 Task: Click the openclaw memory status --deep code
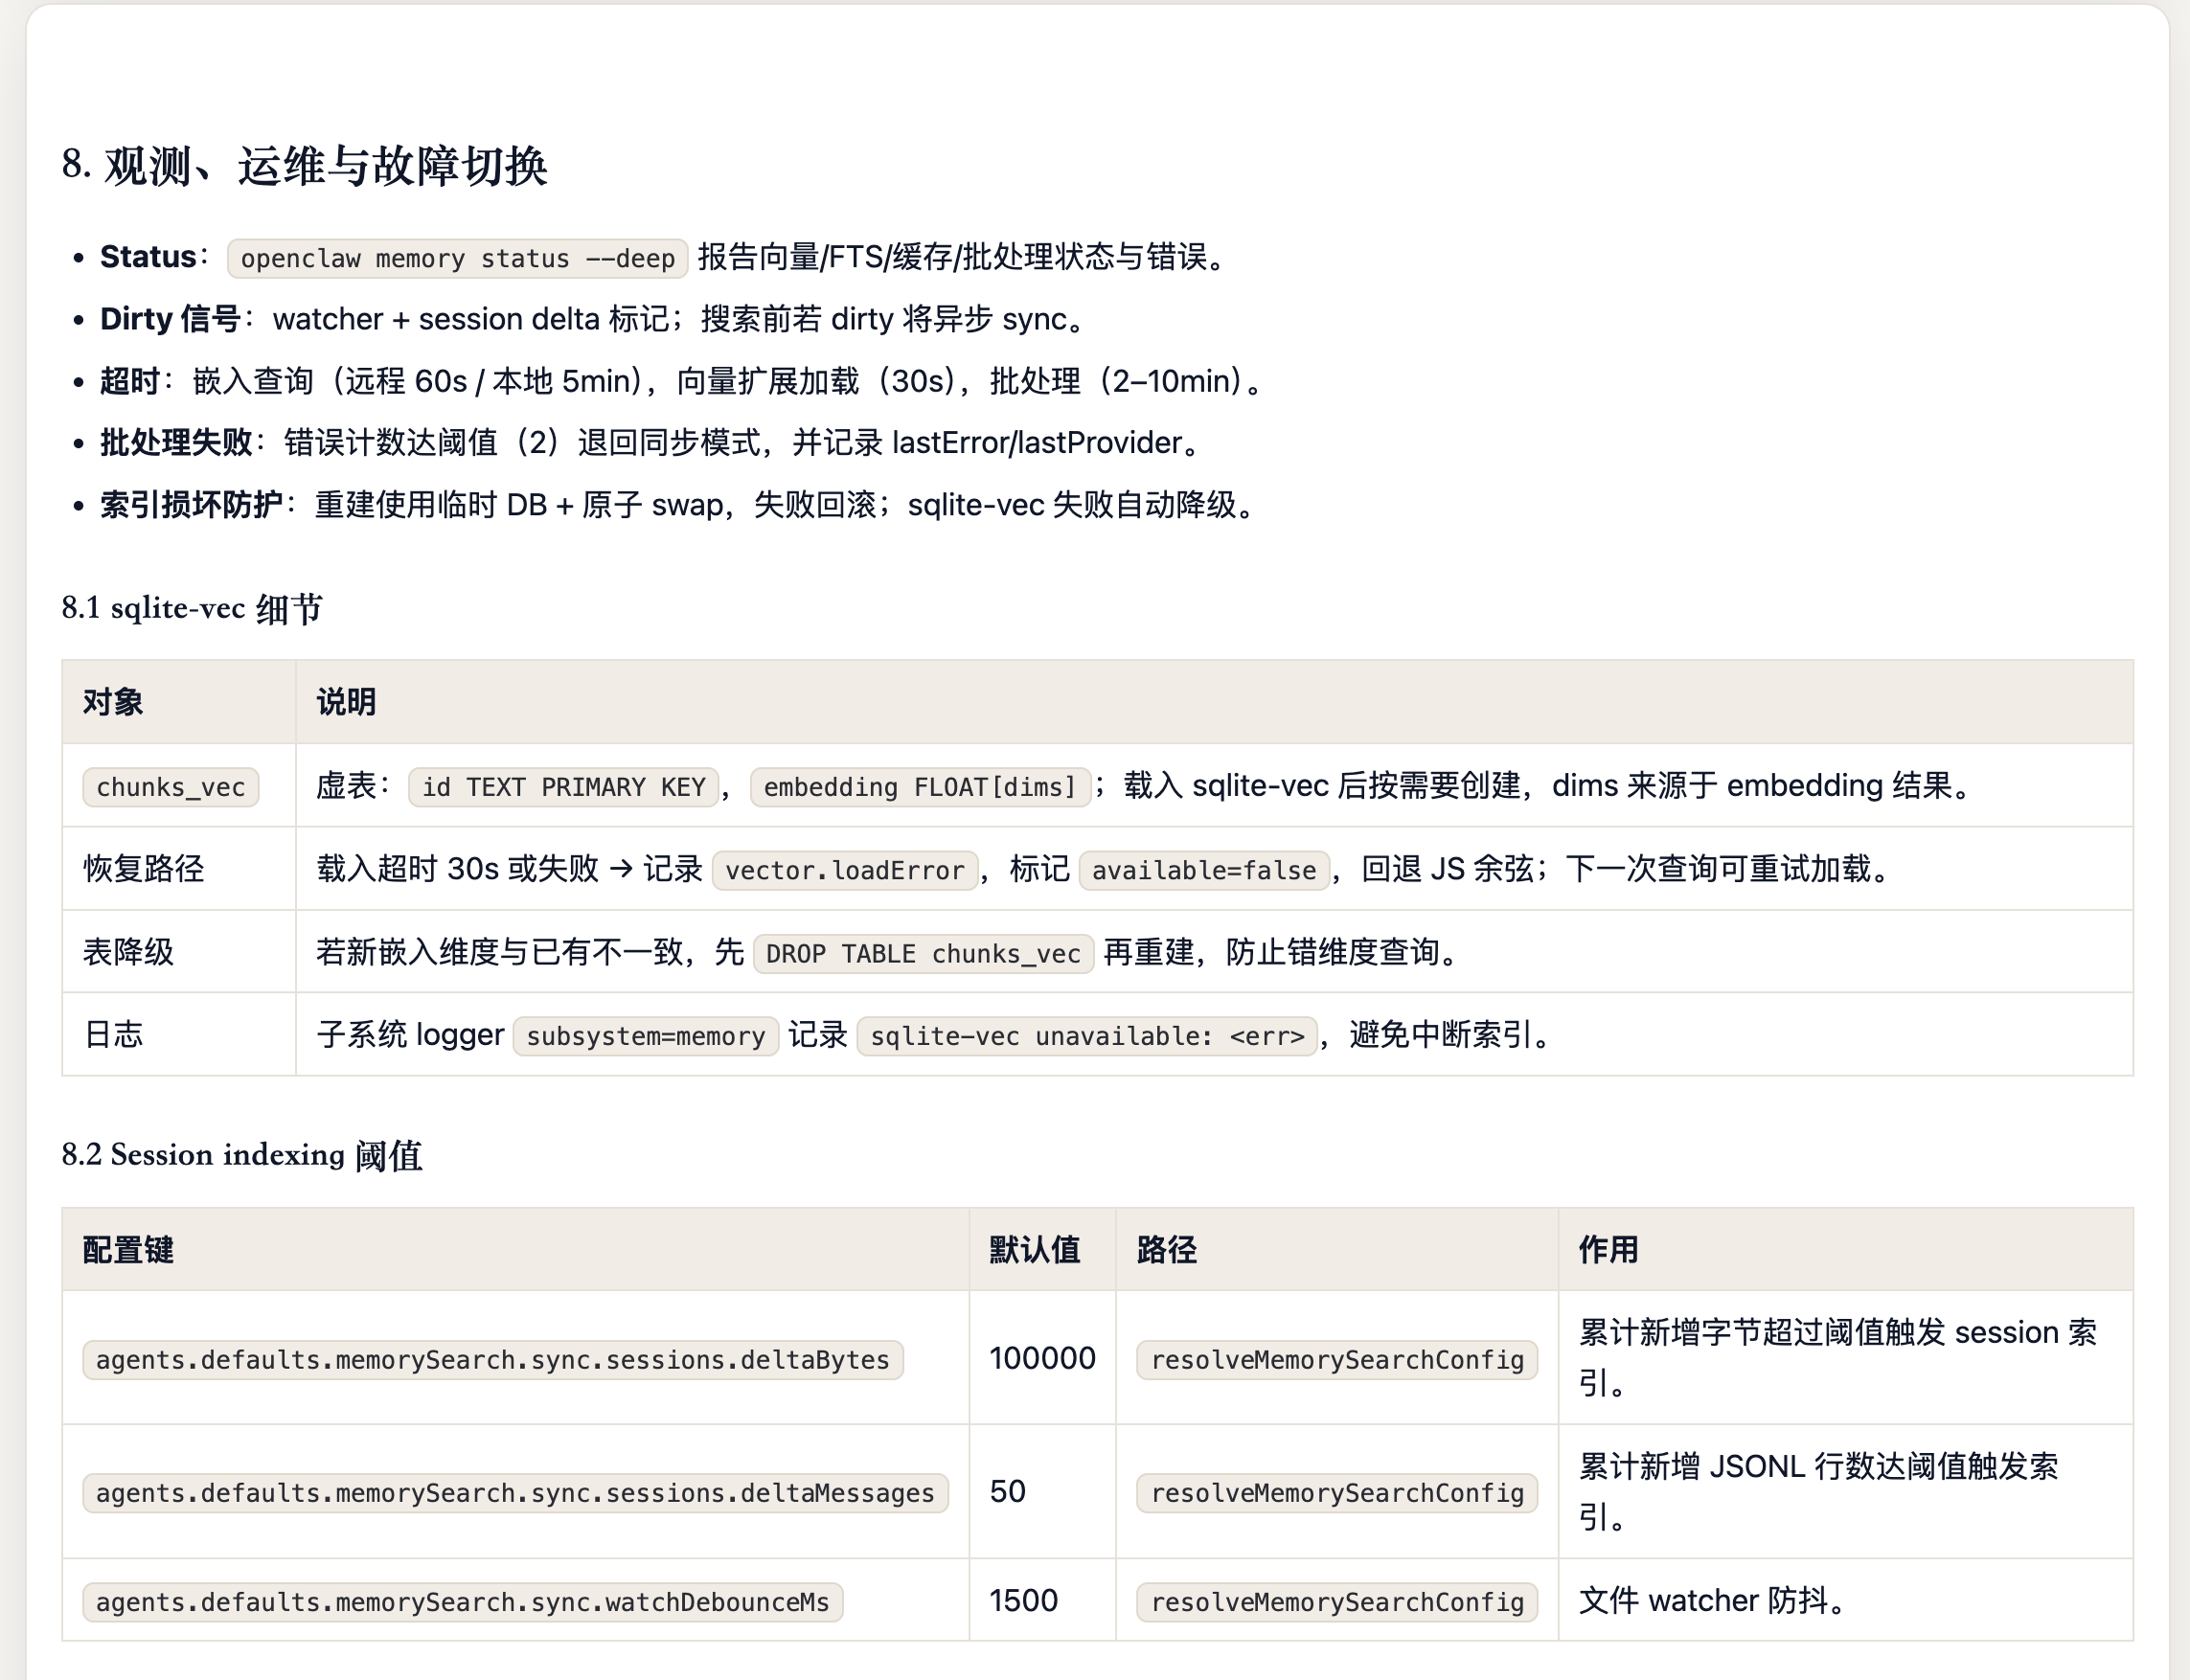click(x=457, y=258)
